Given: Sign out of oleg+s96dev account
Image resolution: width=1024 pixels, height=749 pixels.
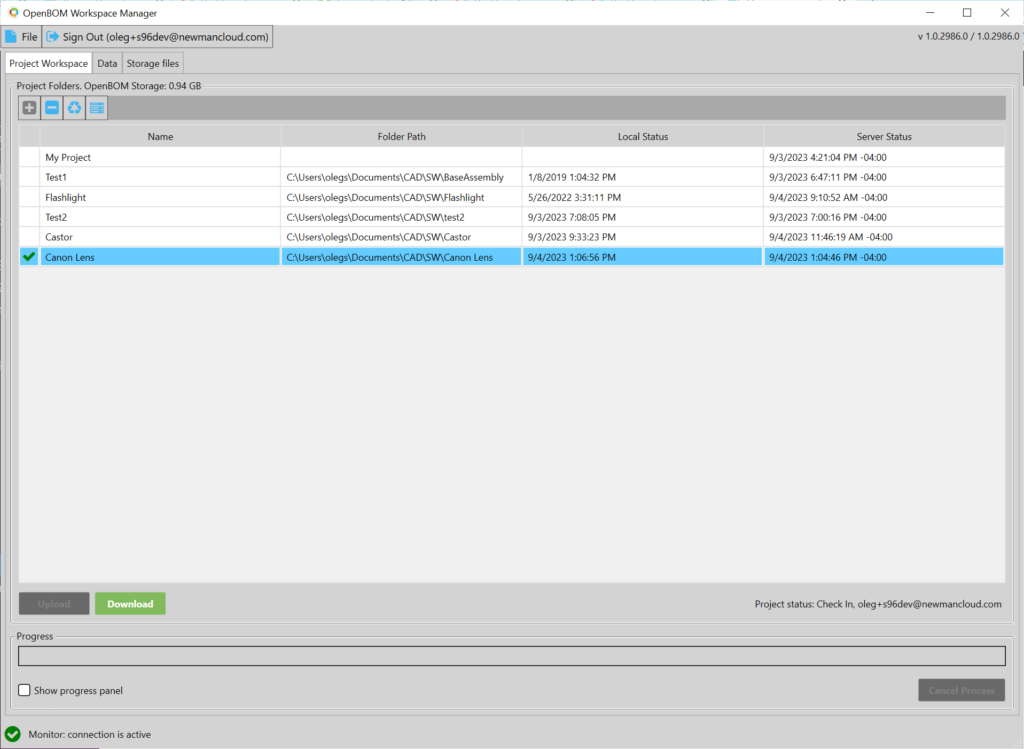Looking at the screenshot, I should coord(157,37).
